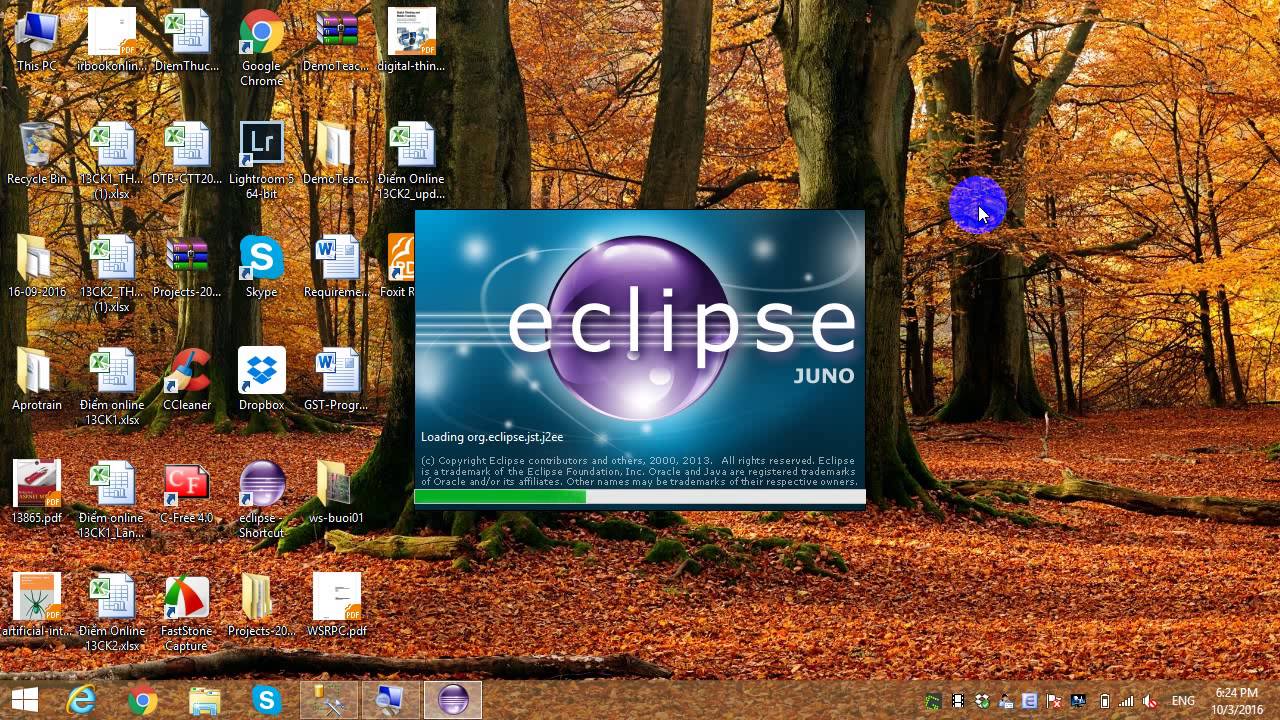1280x720 pixels.
Task: Switch to the Eclipse taskbar button
Action: pos(453,700)
